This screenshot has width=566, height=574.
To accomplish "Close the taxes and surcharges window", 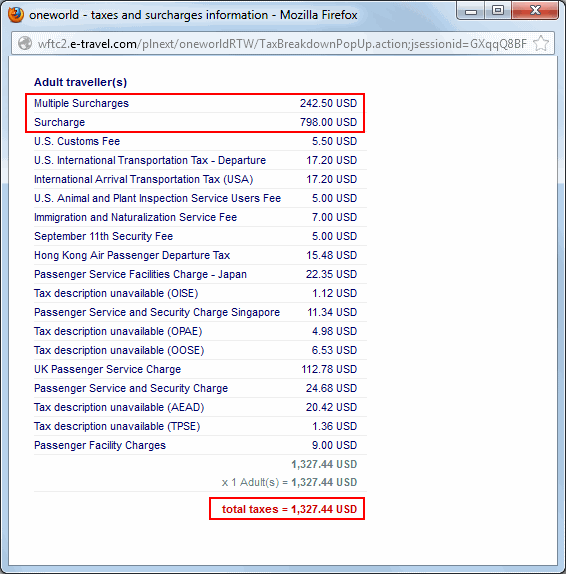I will click(535, 11).
